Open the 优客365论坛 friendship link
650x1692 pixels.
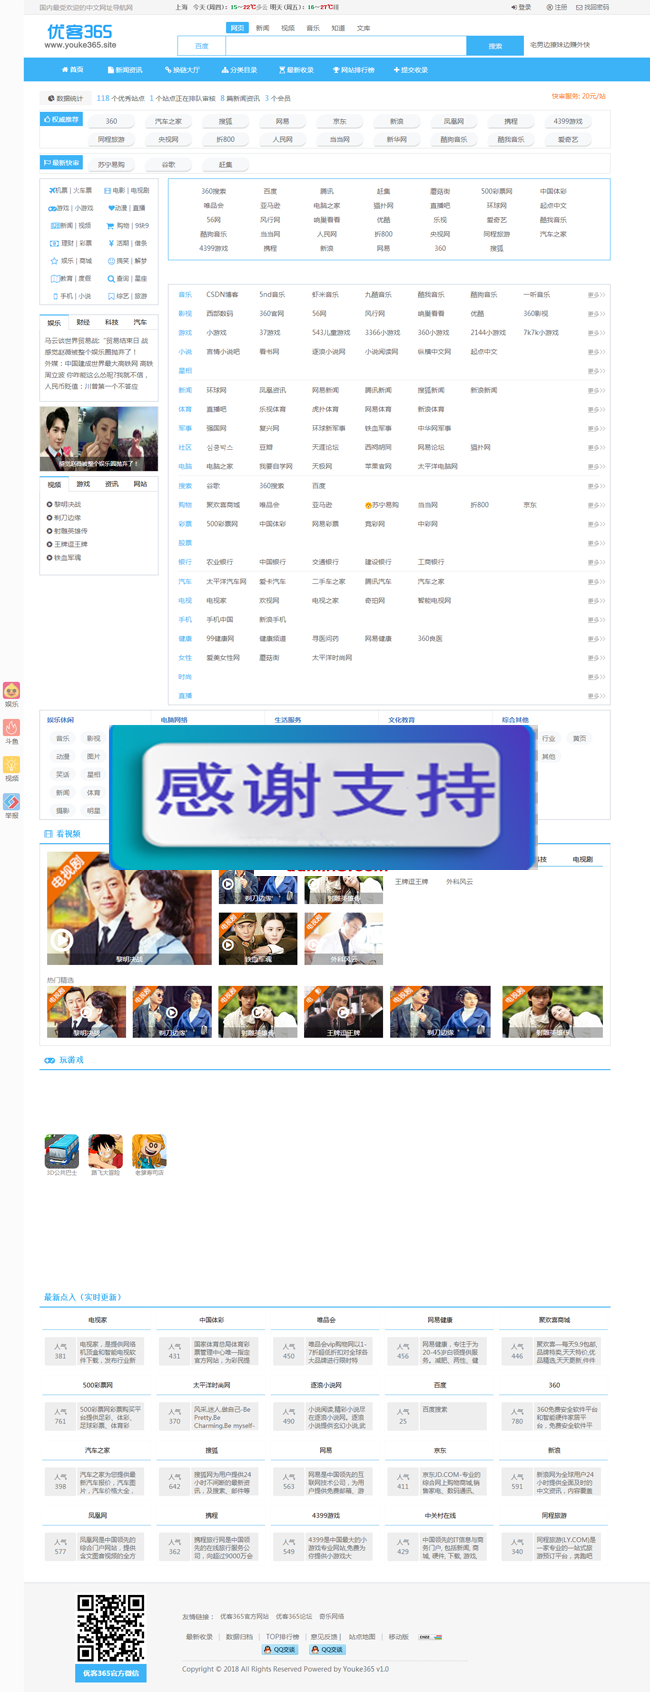tap(294, 1616)
